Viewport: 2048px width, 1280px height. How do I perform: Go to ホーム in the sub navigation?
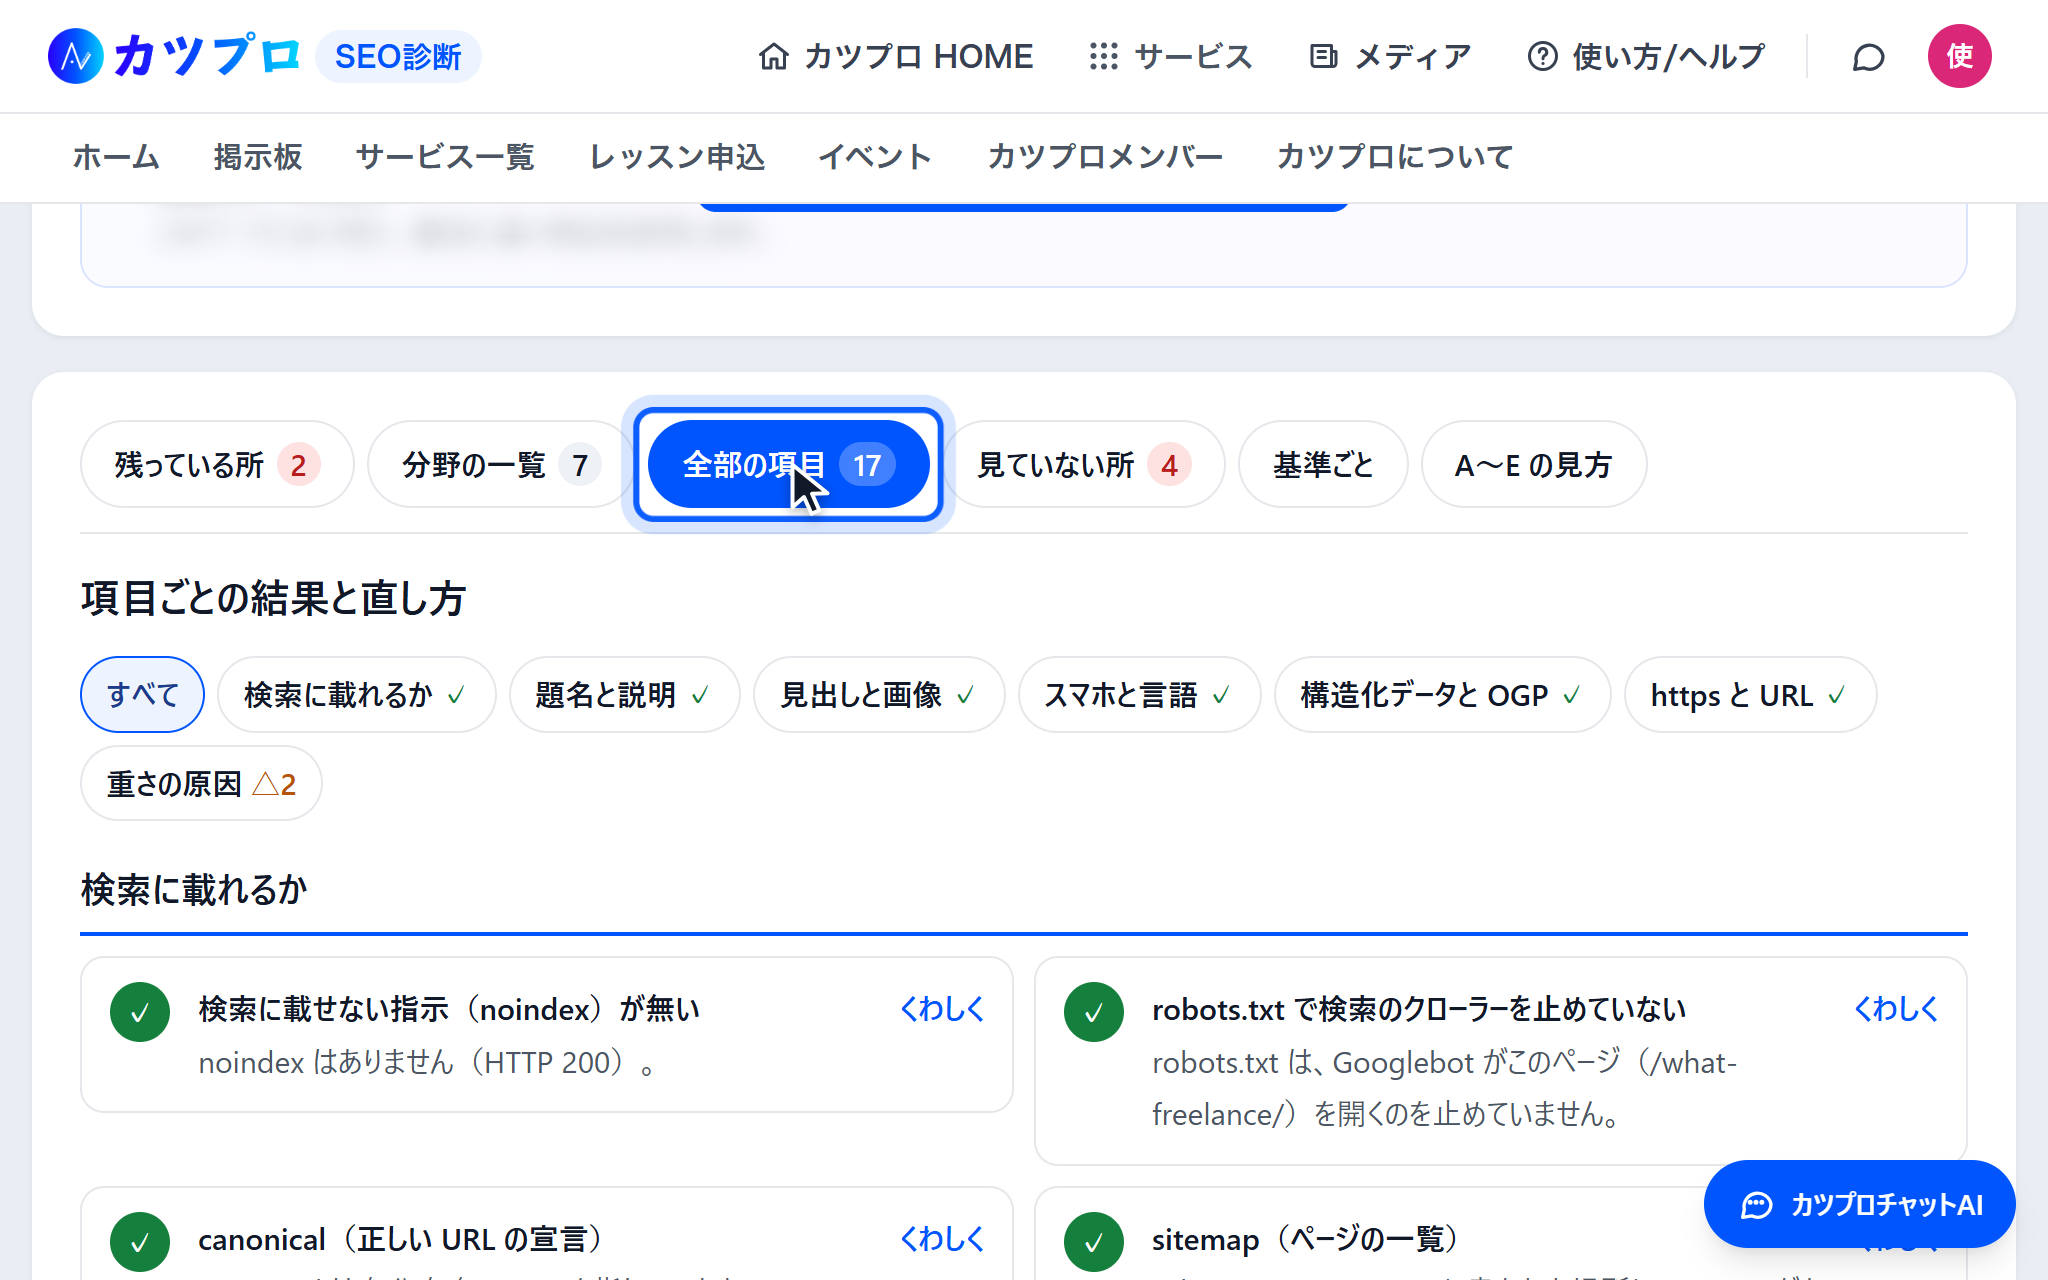point(116,157)
